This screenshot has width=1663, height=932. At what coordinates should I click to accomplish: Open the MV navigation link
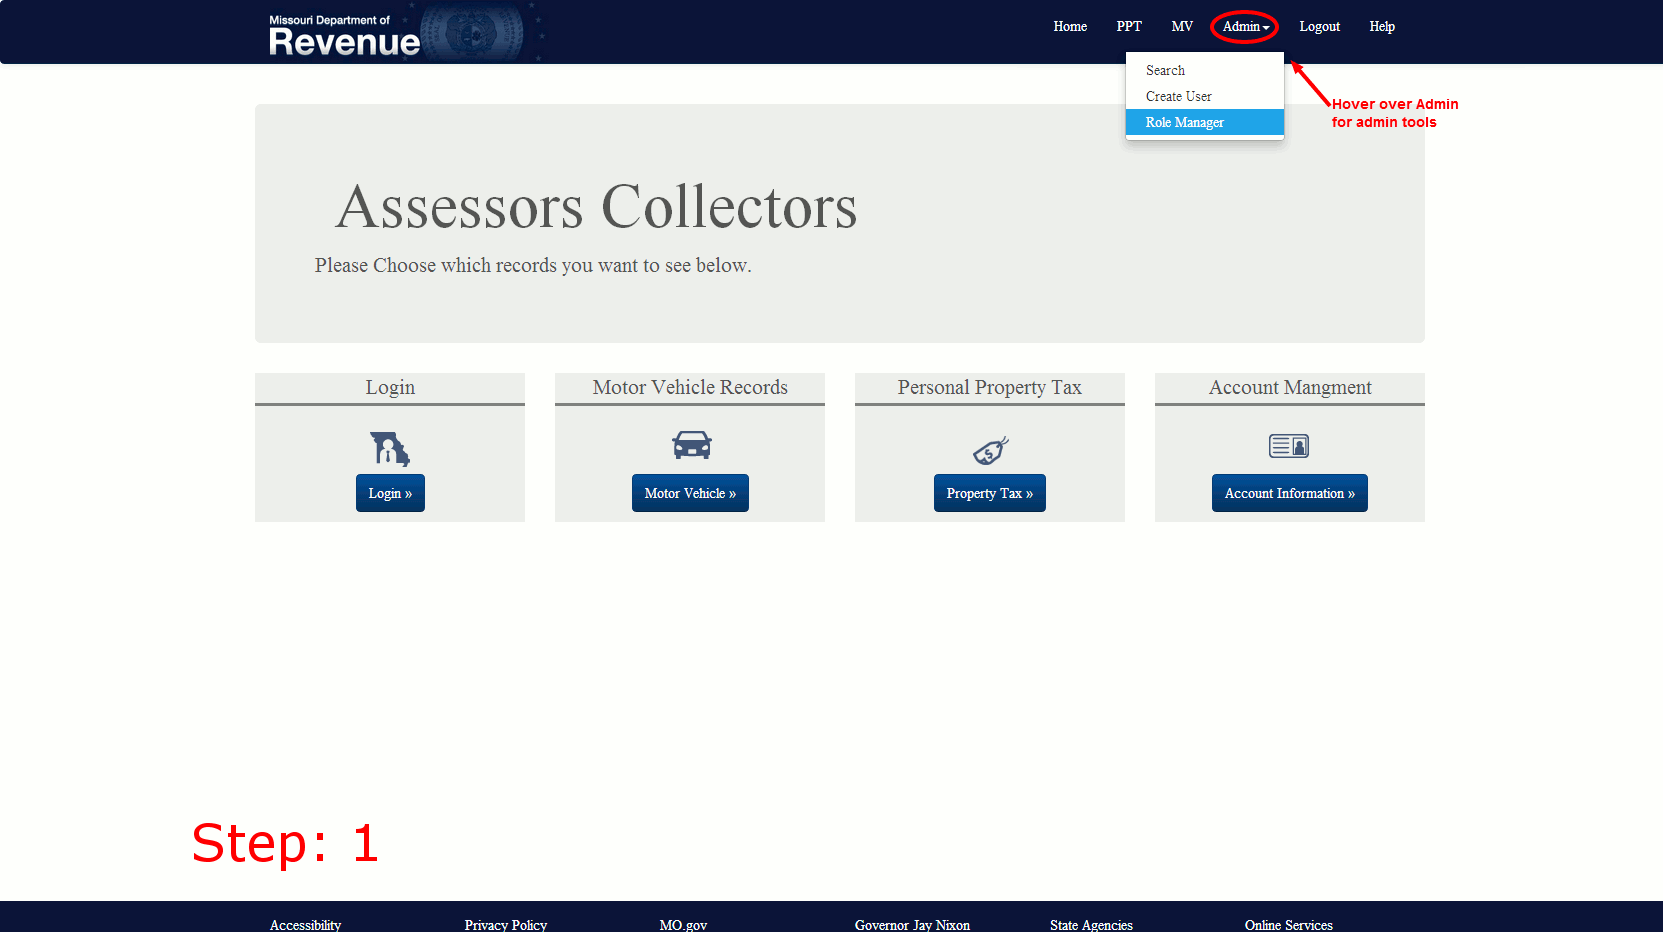[1181, 27]
